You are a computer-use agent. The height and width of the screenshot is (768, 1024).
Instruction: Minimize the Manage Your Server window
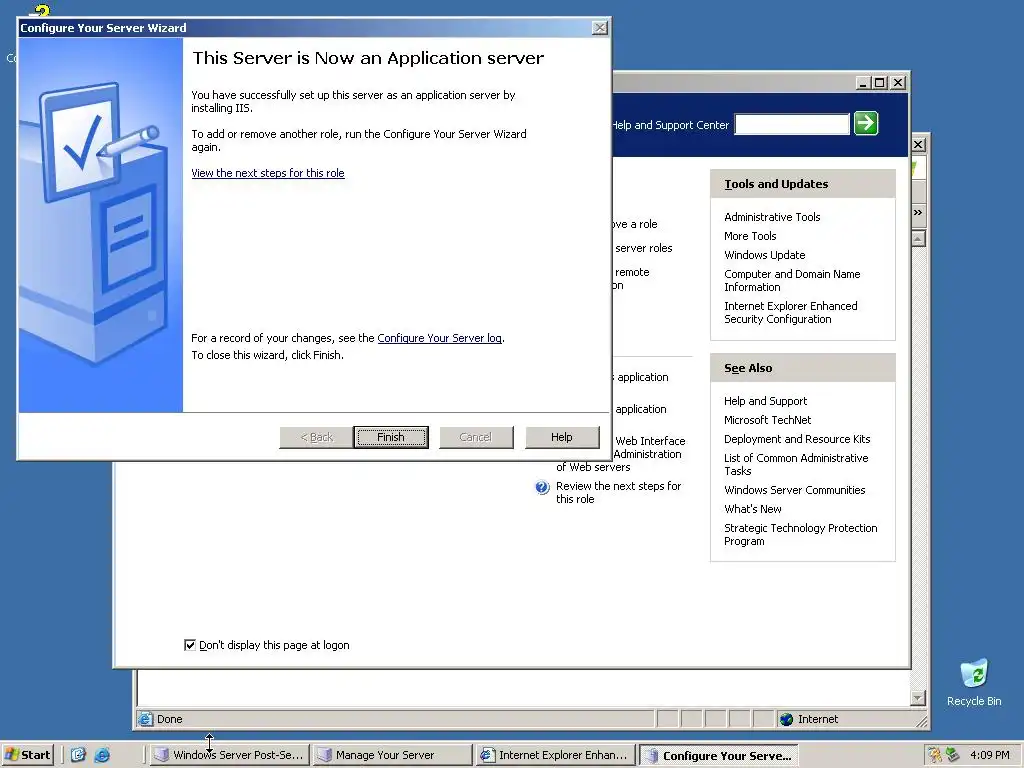[863, 83]
